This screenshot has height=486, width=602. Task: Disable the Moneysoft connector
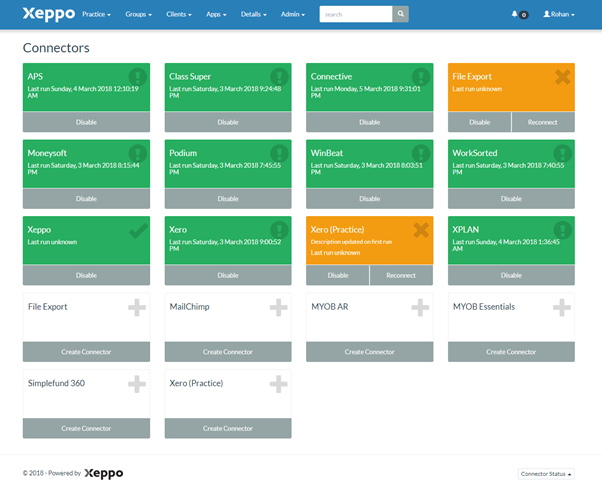[86, 198]
